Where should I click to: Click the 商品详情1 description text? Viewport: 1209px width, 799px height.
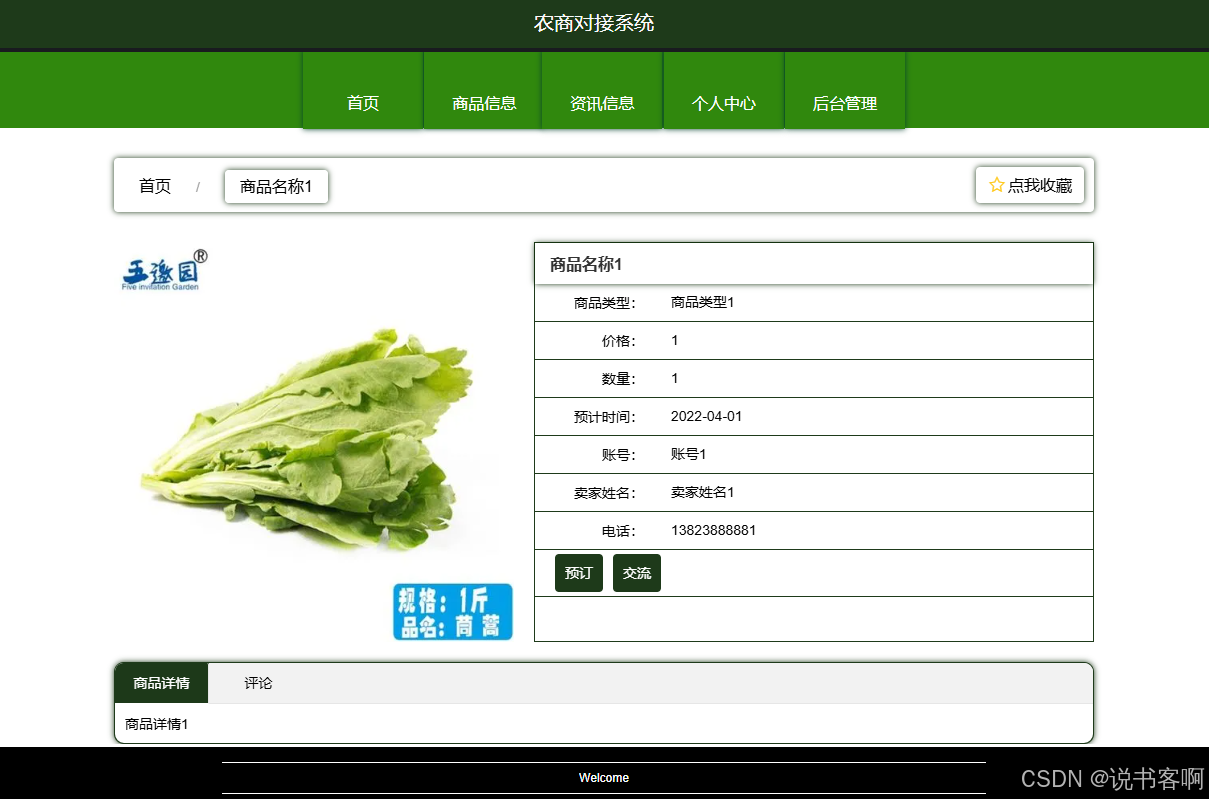tap(156, 724)
